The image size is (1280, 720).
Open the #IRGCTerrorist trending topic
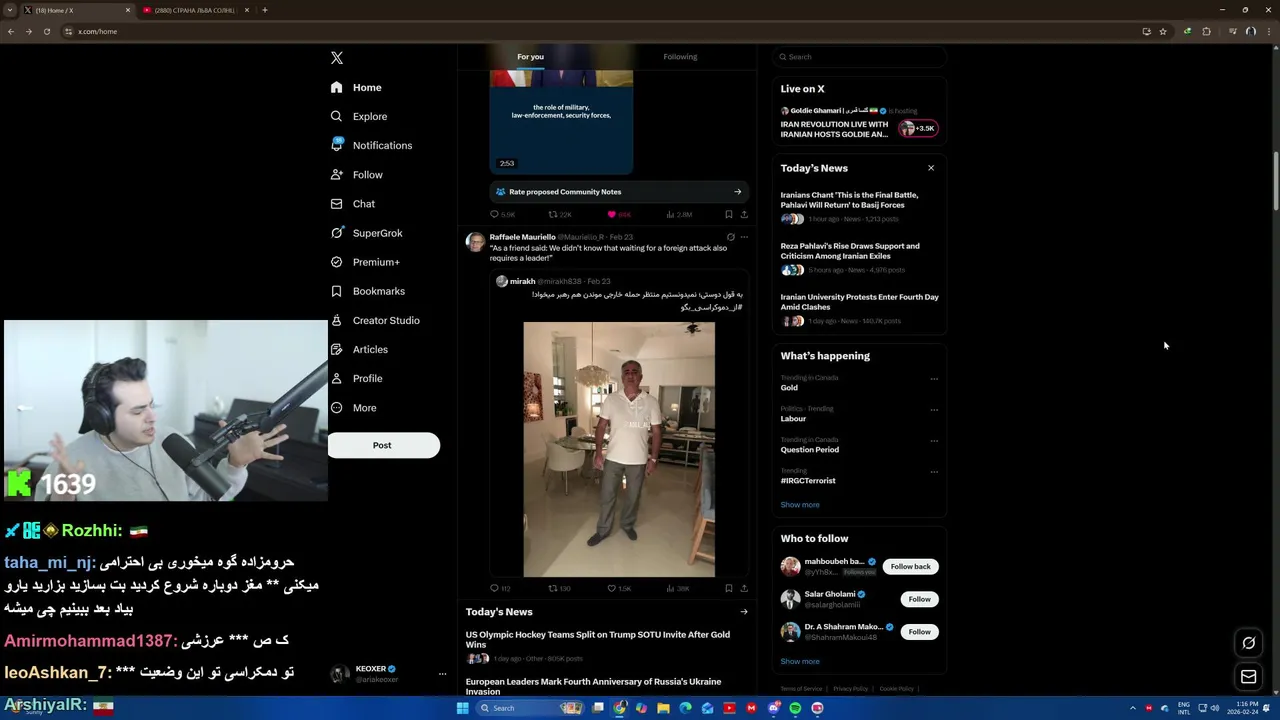coord(808,481)
